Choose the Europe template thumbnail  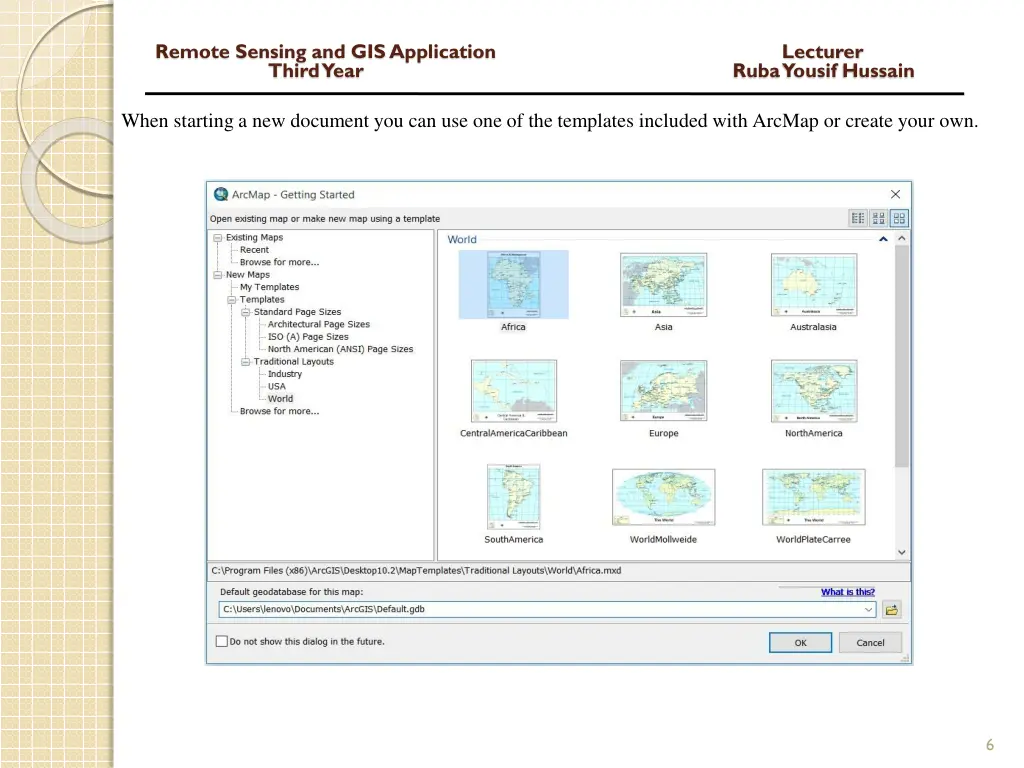click(664, 391)
